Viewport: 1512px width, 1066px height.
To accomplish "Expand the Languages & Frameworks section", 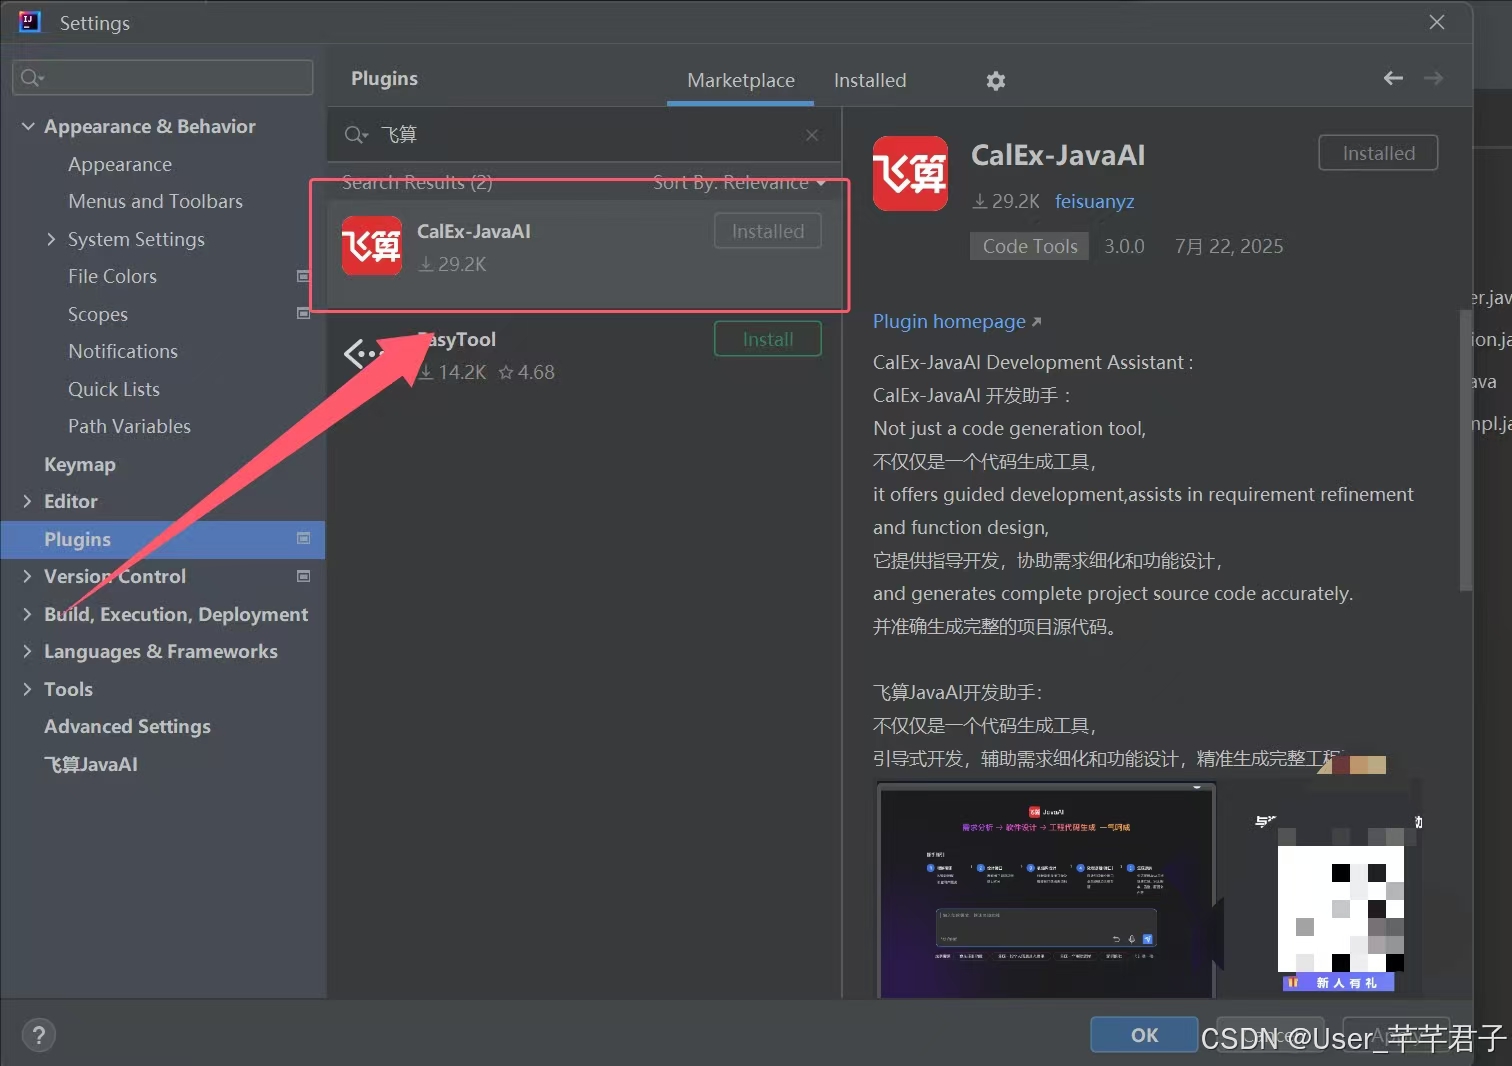I will (28, 651).
